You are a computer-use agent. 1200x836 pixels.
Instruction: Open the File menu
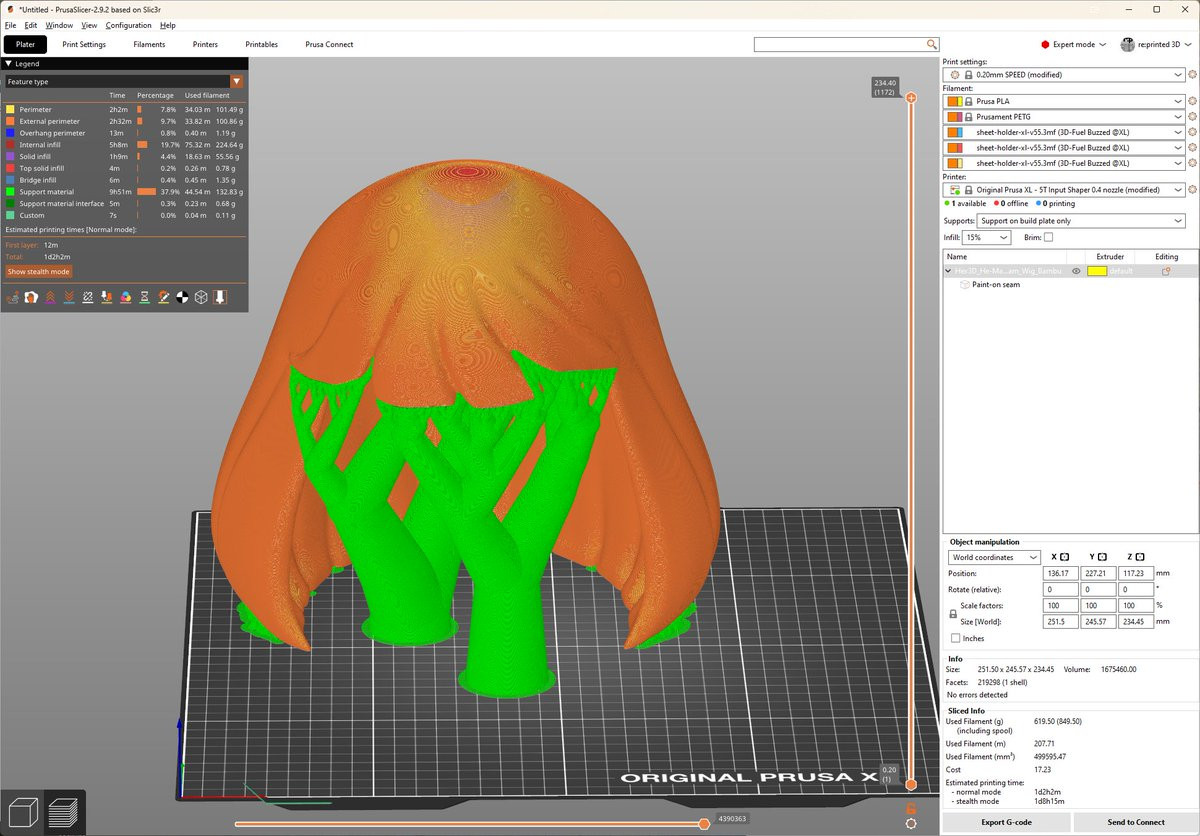pyautogui.click(x=10, y=25)
